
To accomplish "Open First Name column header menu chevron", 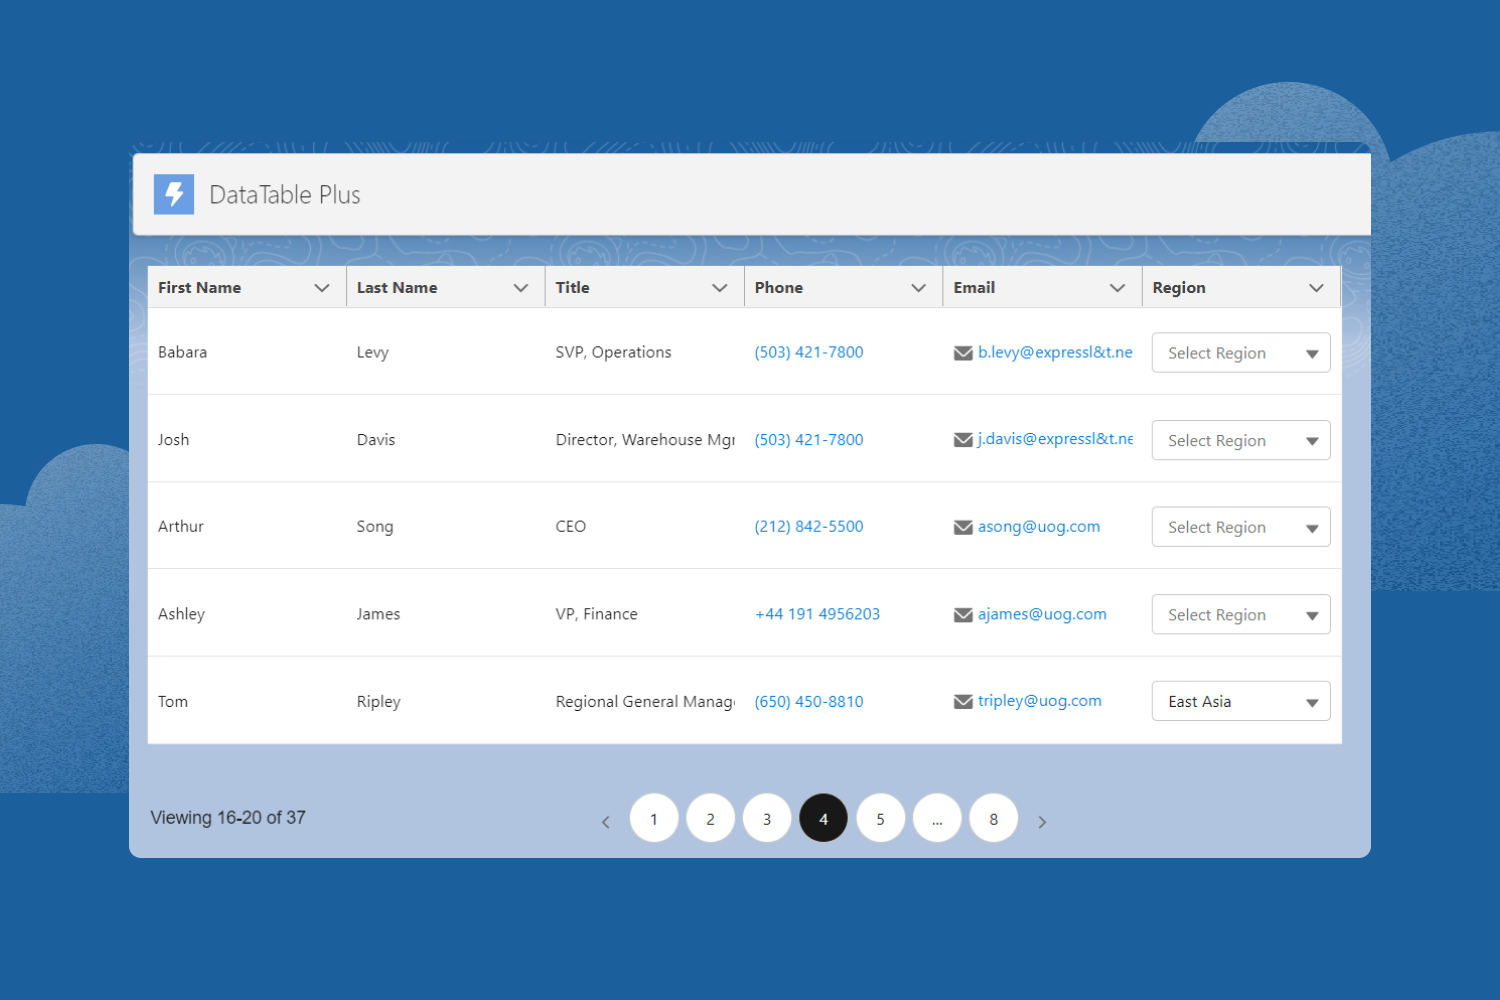I will (322, 288).
